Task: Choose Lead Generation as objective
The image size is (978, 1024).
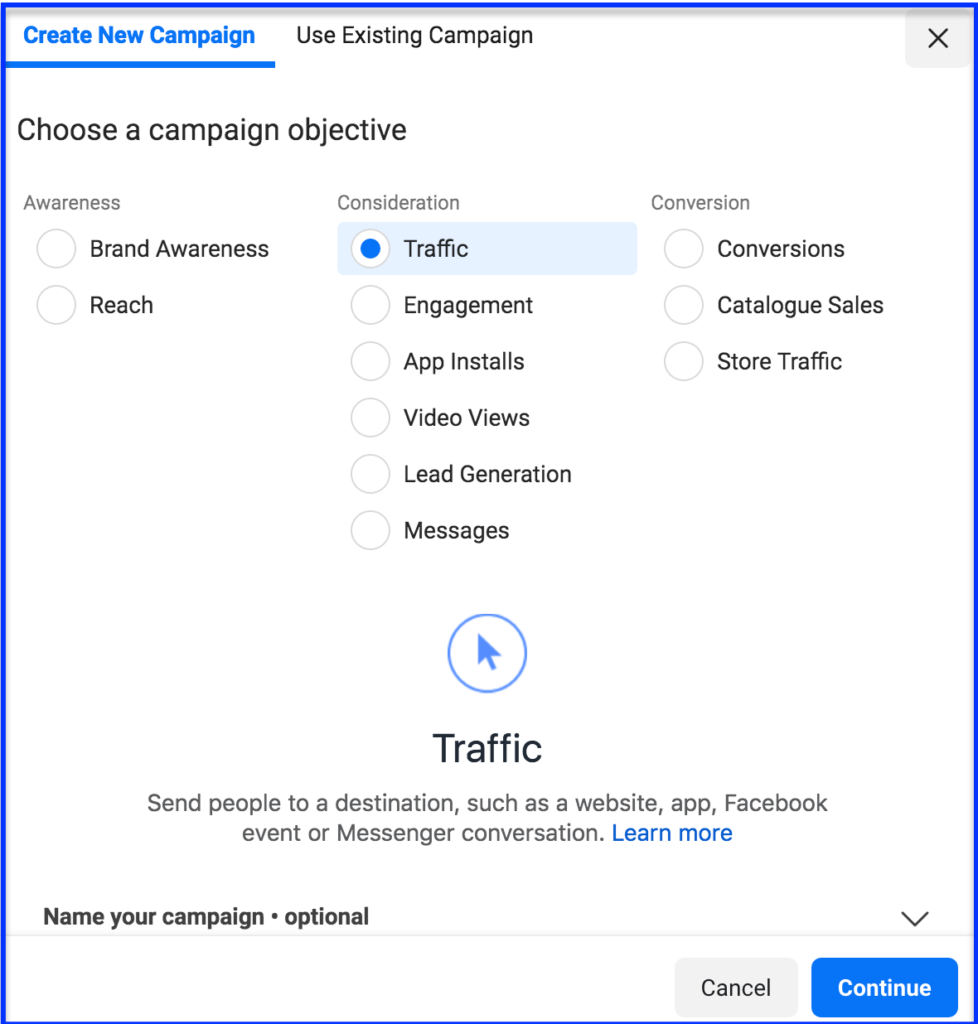Action: click(x=371, y=474)
